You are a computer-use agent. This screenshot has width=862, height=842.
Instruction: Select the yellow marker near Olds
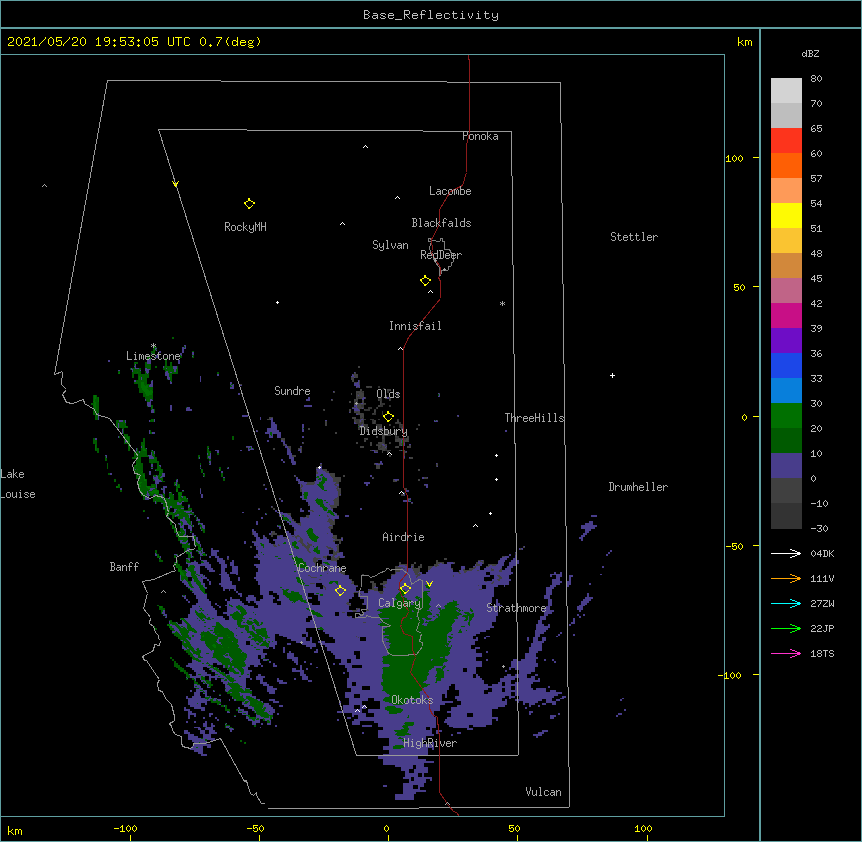(388, 417)
